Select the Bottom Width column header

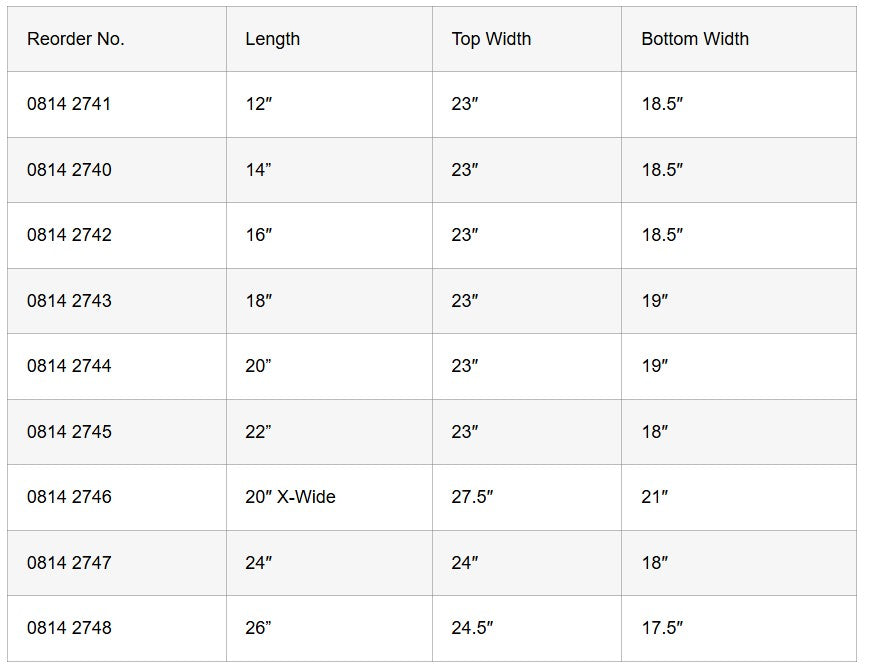pyautogui.click(x=695, y=39)
